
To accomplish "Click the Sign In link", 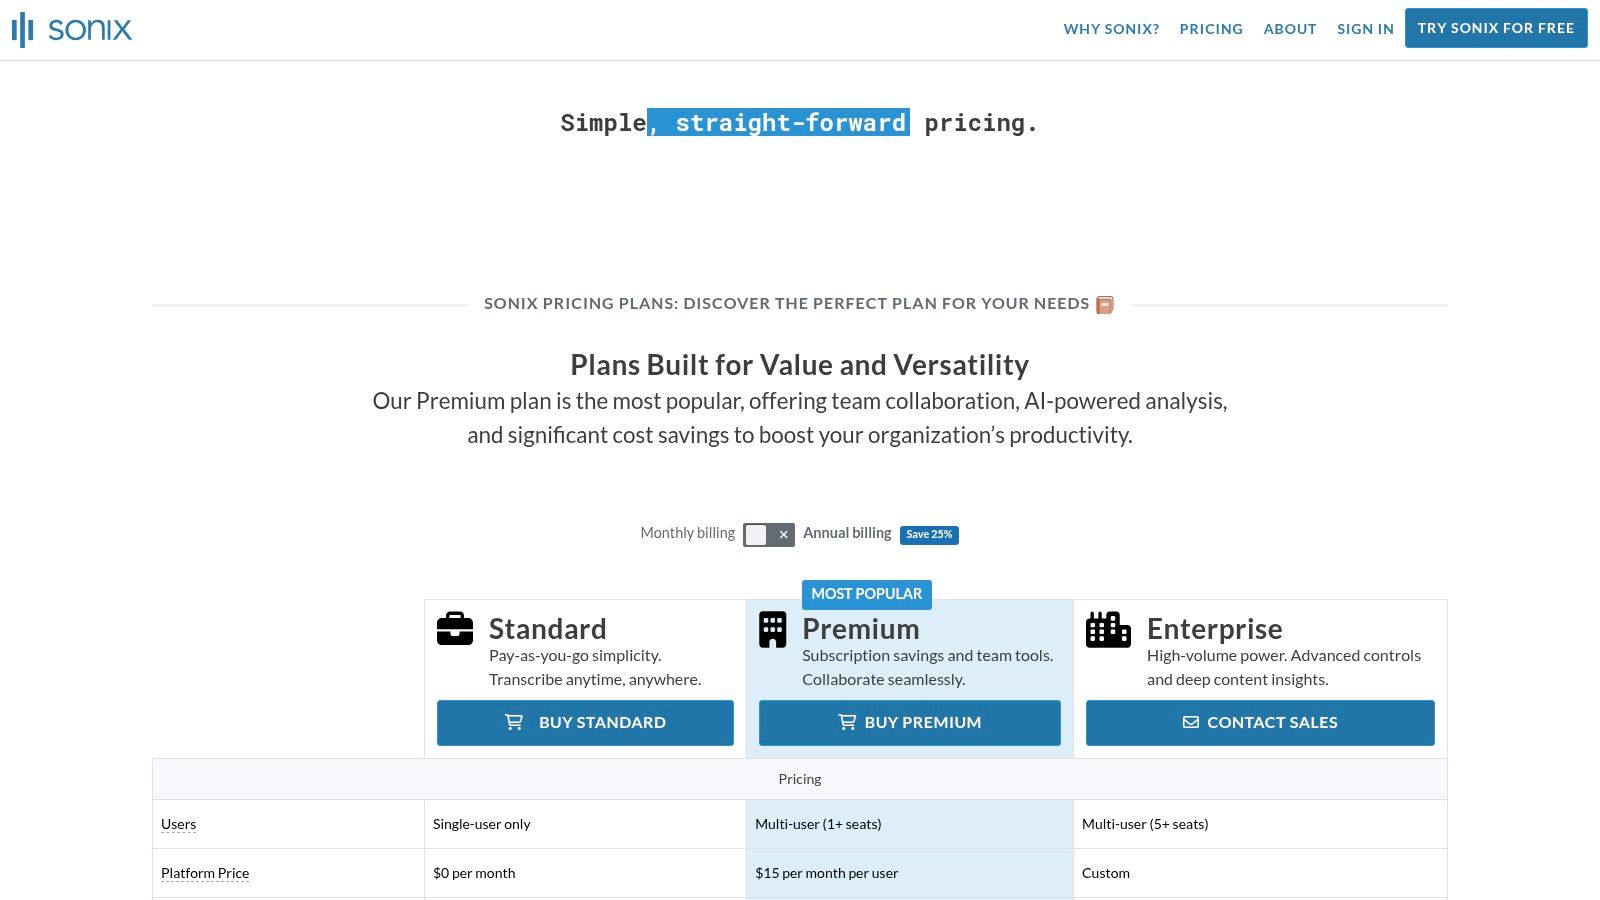I will [1365, 29].
